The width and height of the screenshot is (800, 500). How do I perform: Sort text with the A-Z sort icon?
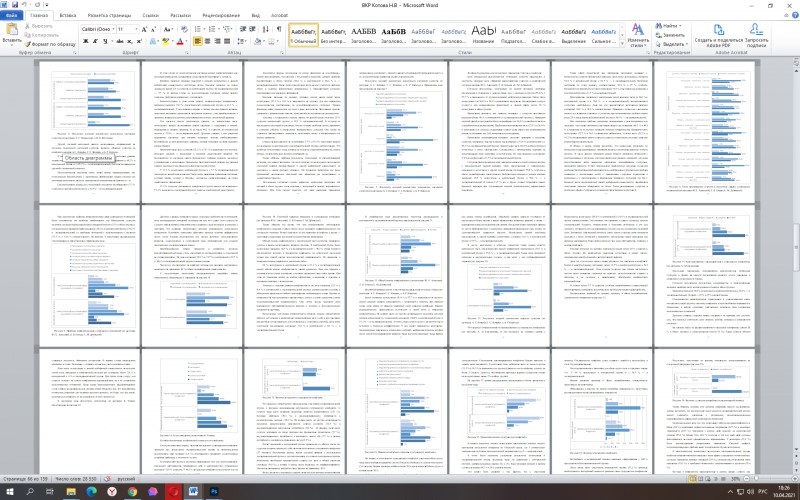[266, 29]
